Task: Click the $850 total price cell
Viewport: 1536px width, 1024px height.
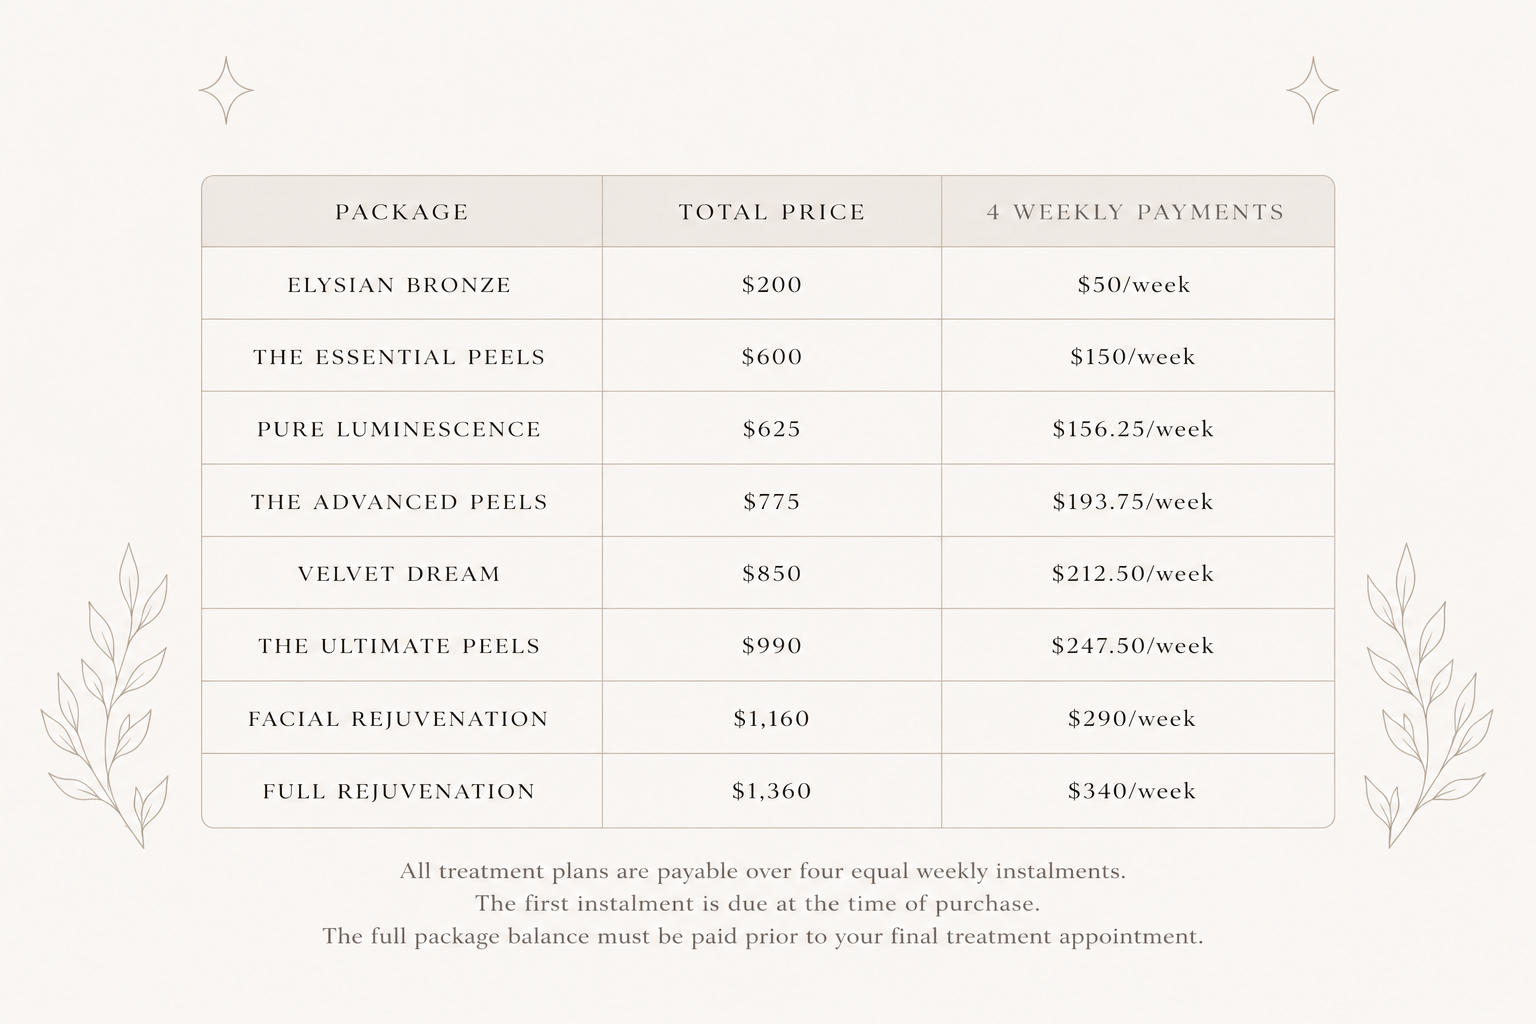Action: pos(772,574)
